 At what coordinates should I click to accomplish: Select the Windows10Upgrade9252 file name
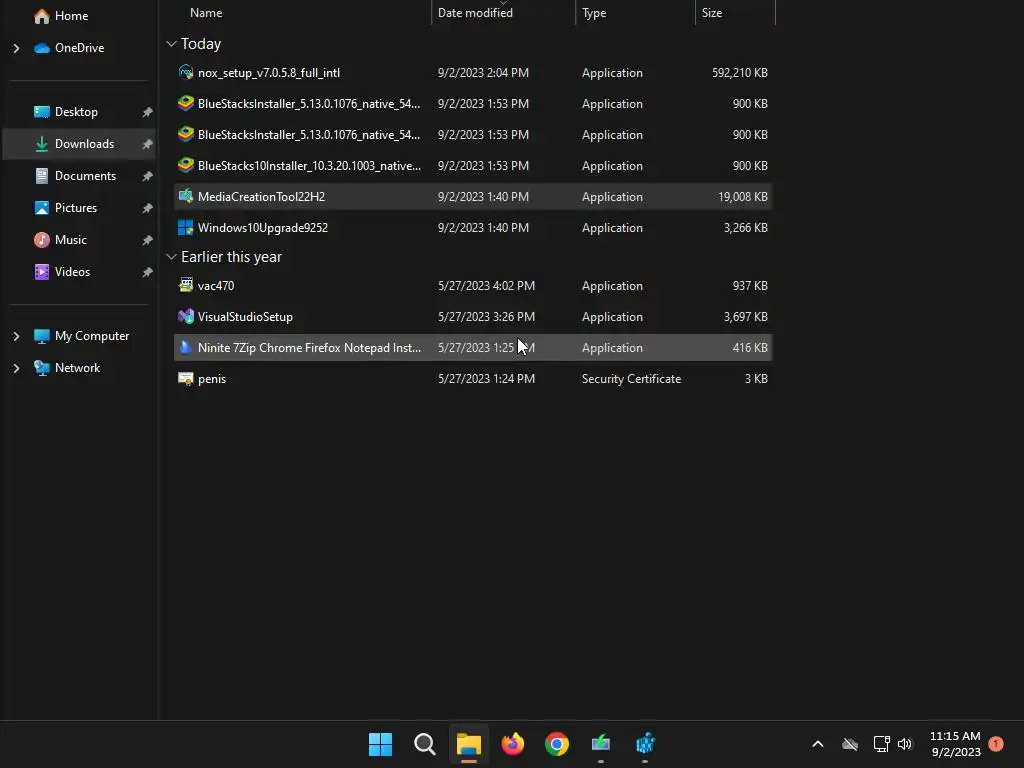(263, 227)
